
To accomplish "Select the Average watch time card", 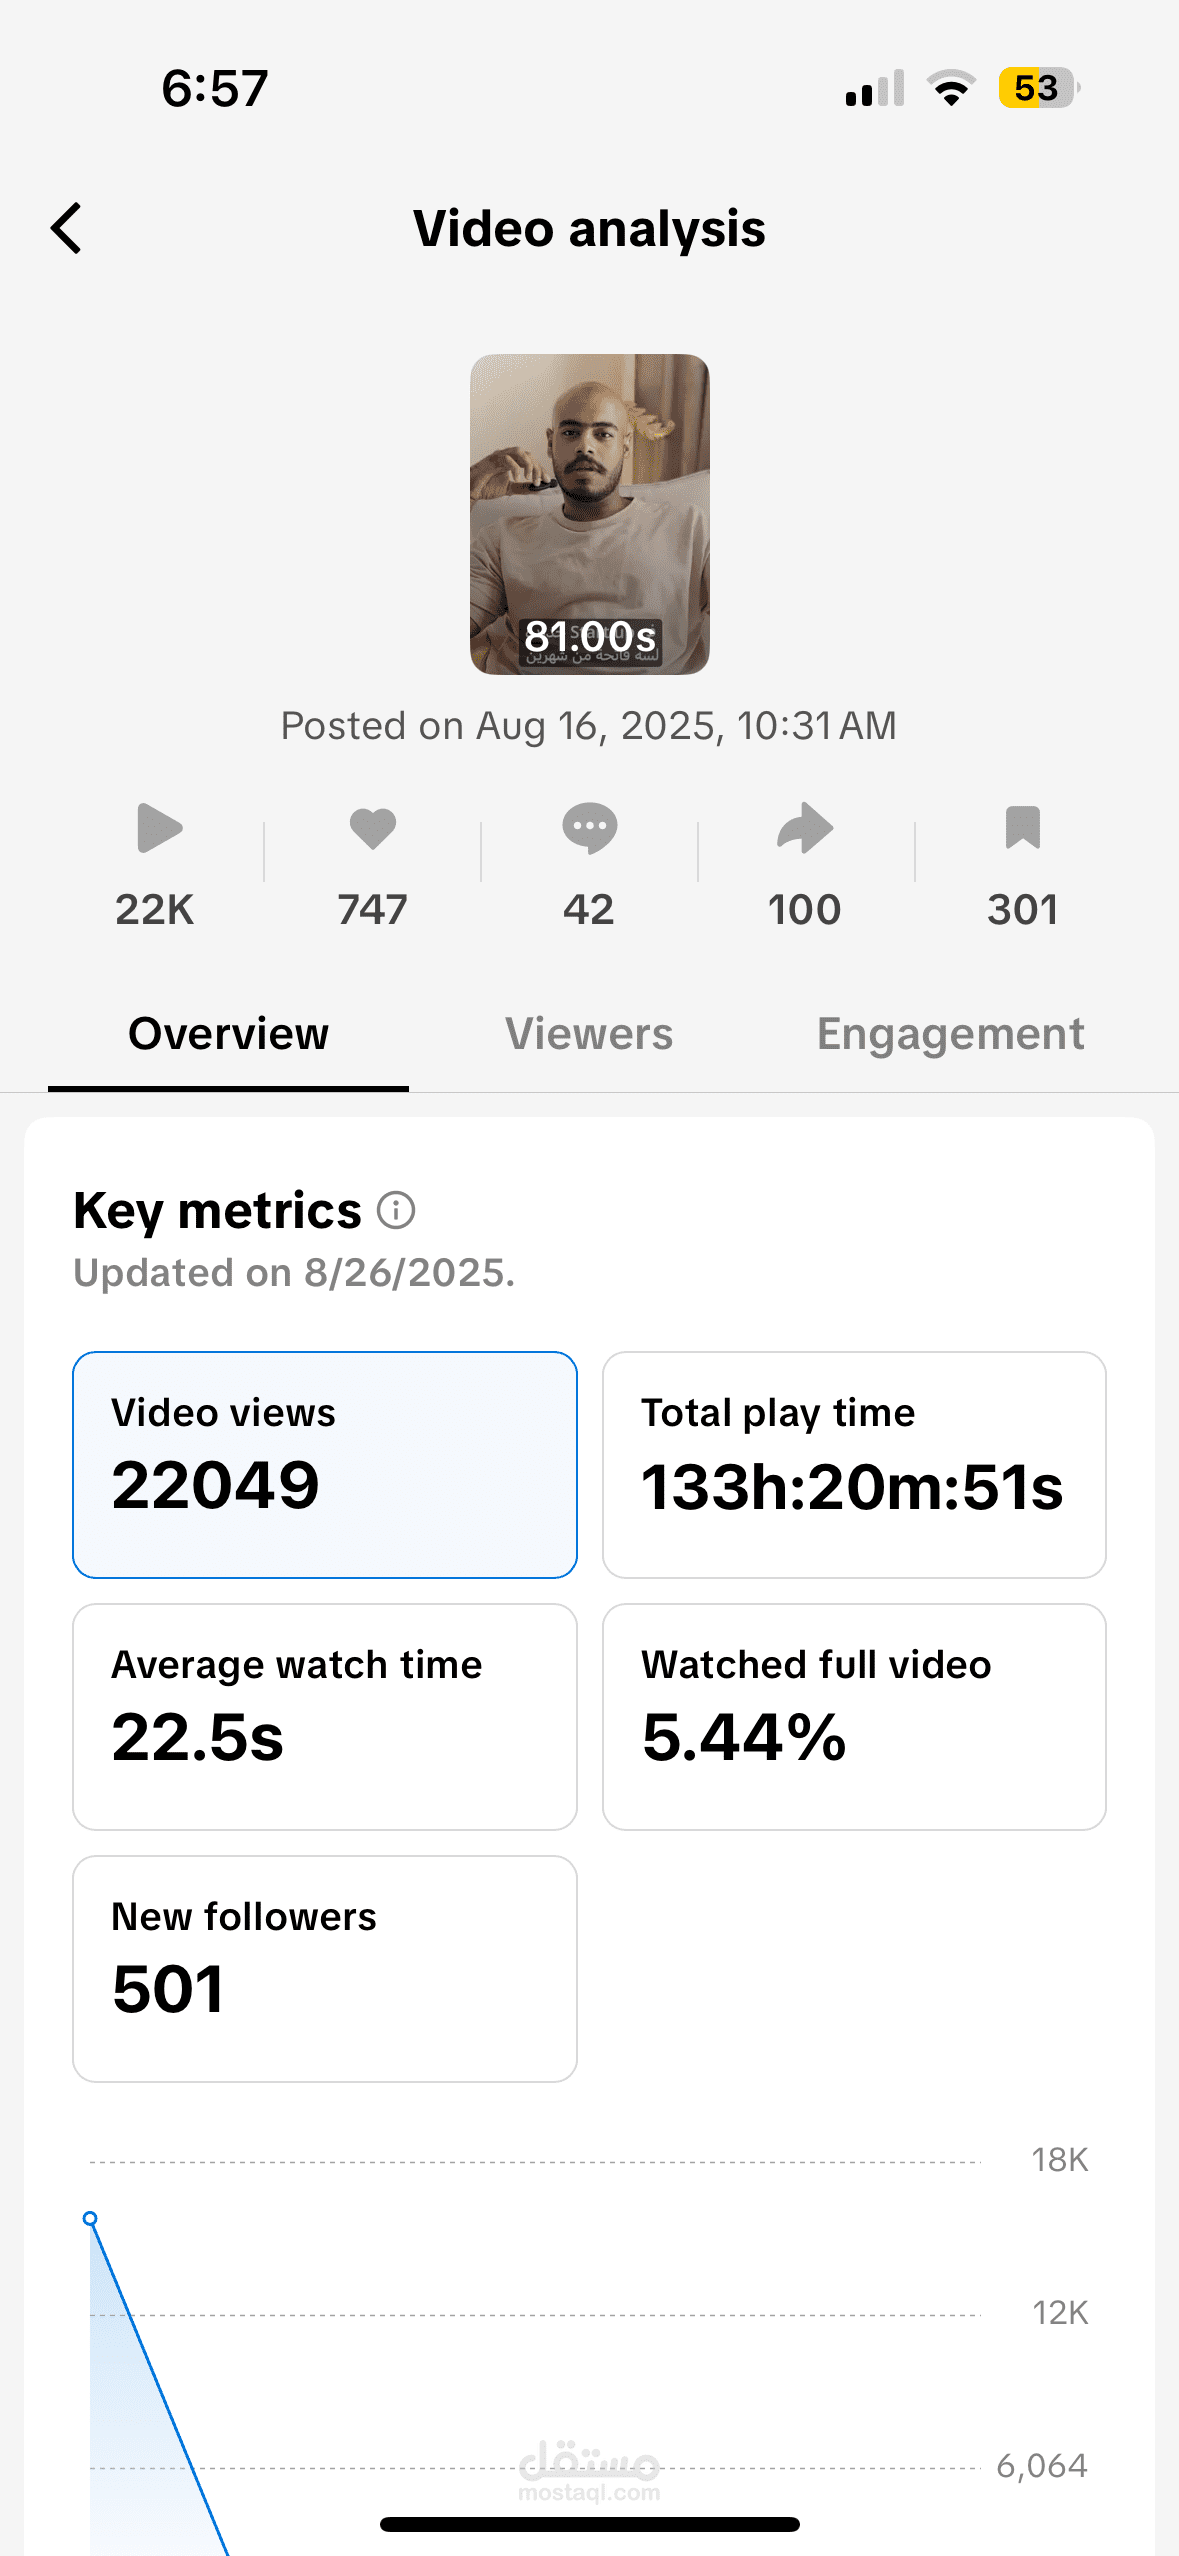I will [325, 1717].
